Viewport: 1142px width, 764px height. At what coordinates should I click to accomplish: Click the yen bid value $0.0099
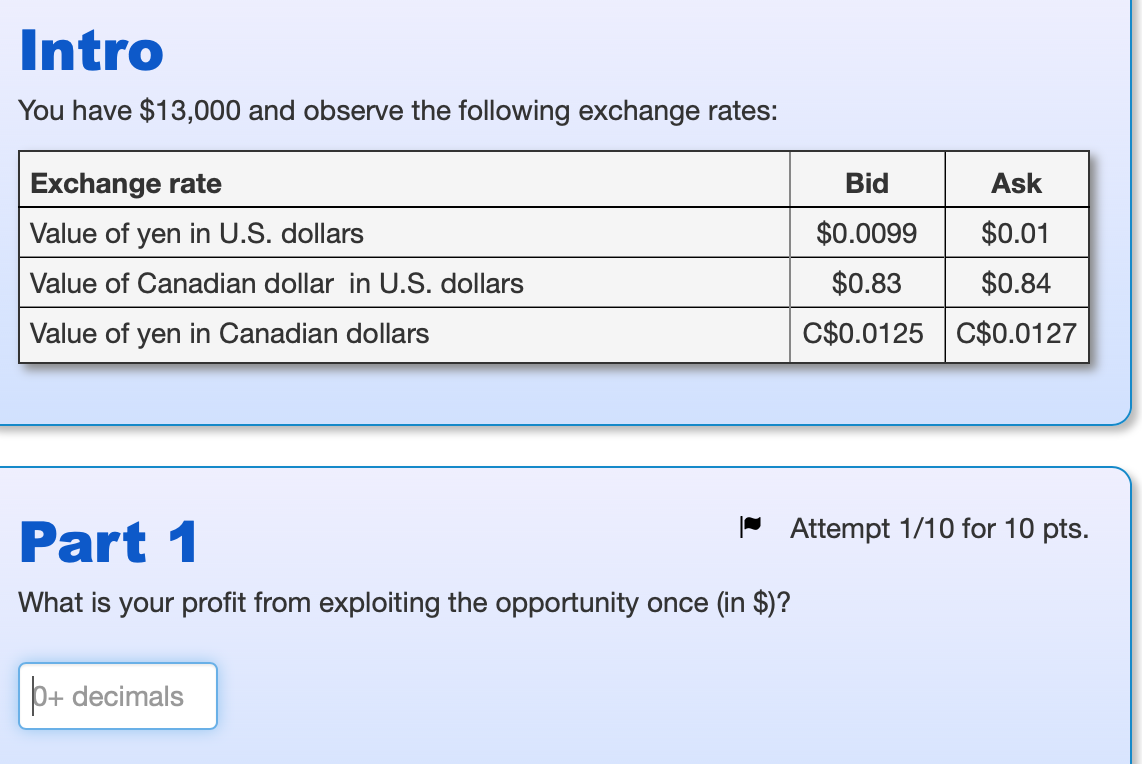coord(867,233)
